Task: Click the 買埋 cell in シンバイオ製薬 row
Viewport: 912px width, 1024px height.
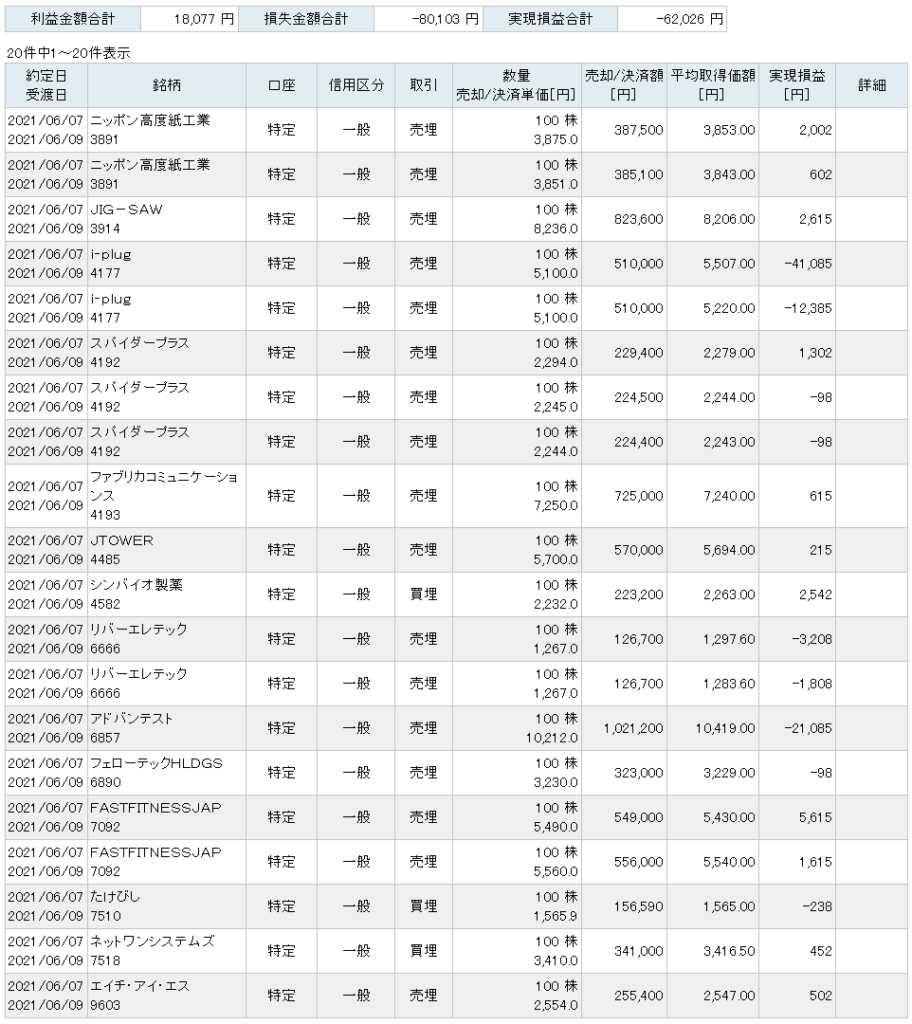Action: (x=423, y=595)
